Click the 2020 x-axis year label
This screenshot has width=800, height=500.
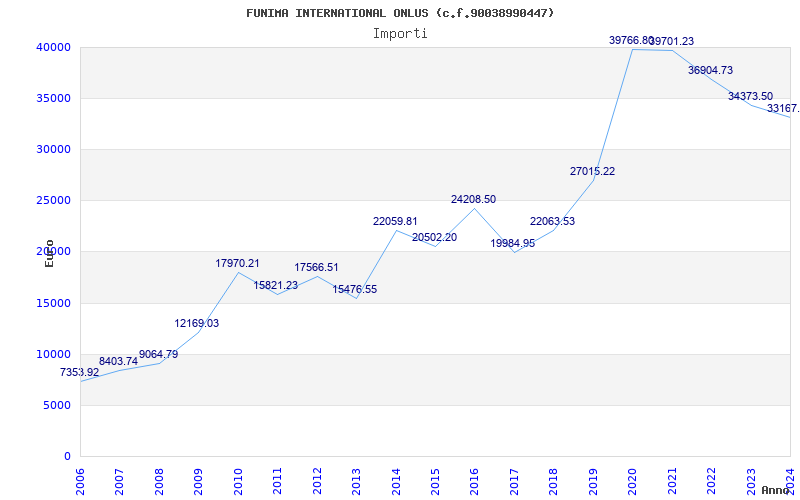tap(633, 481)
